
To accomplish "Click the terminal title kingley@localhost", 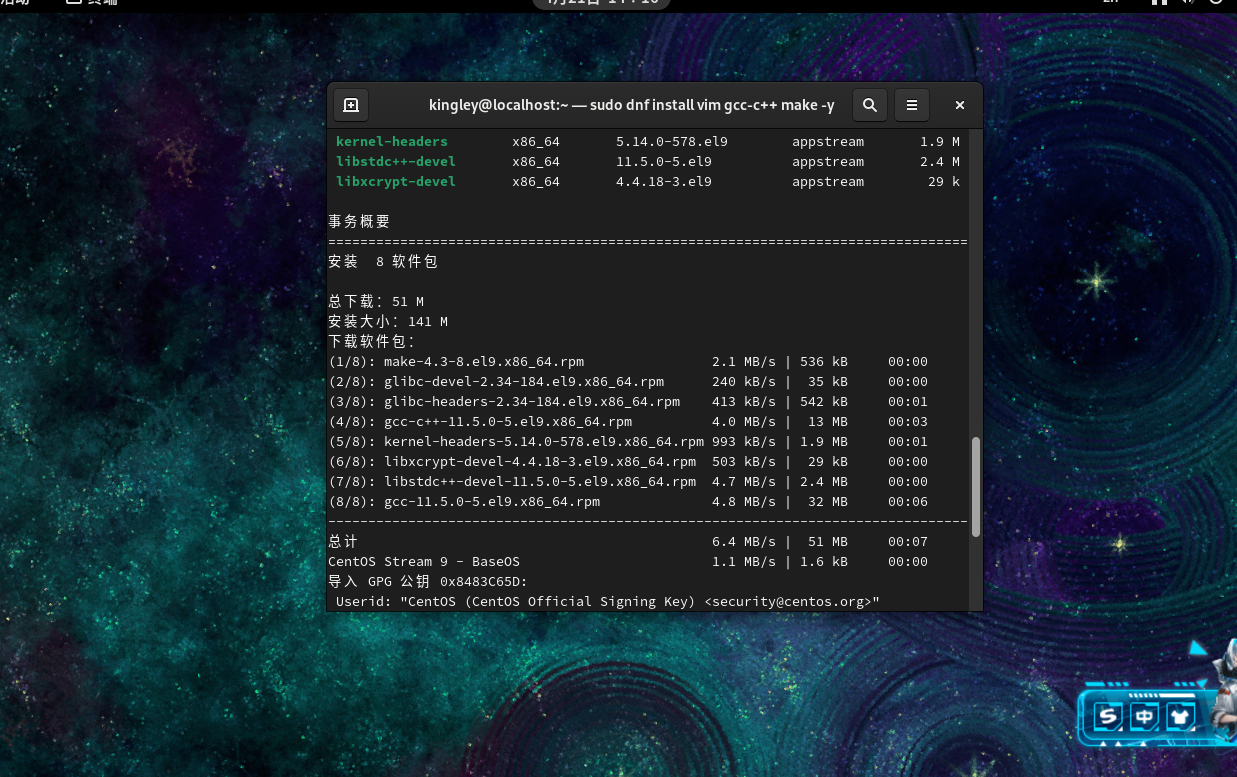I will 631,105.
